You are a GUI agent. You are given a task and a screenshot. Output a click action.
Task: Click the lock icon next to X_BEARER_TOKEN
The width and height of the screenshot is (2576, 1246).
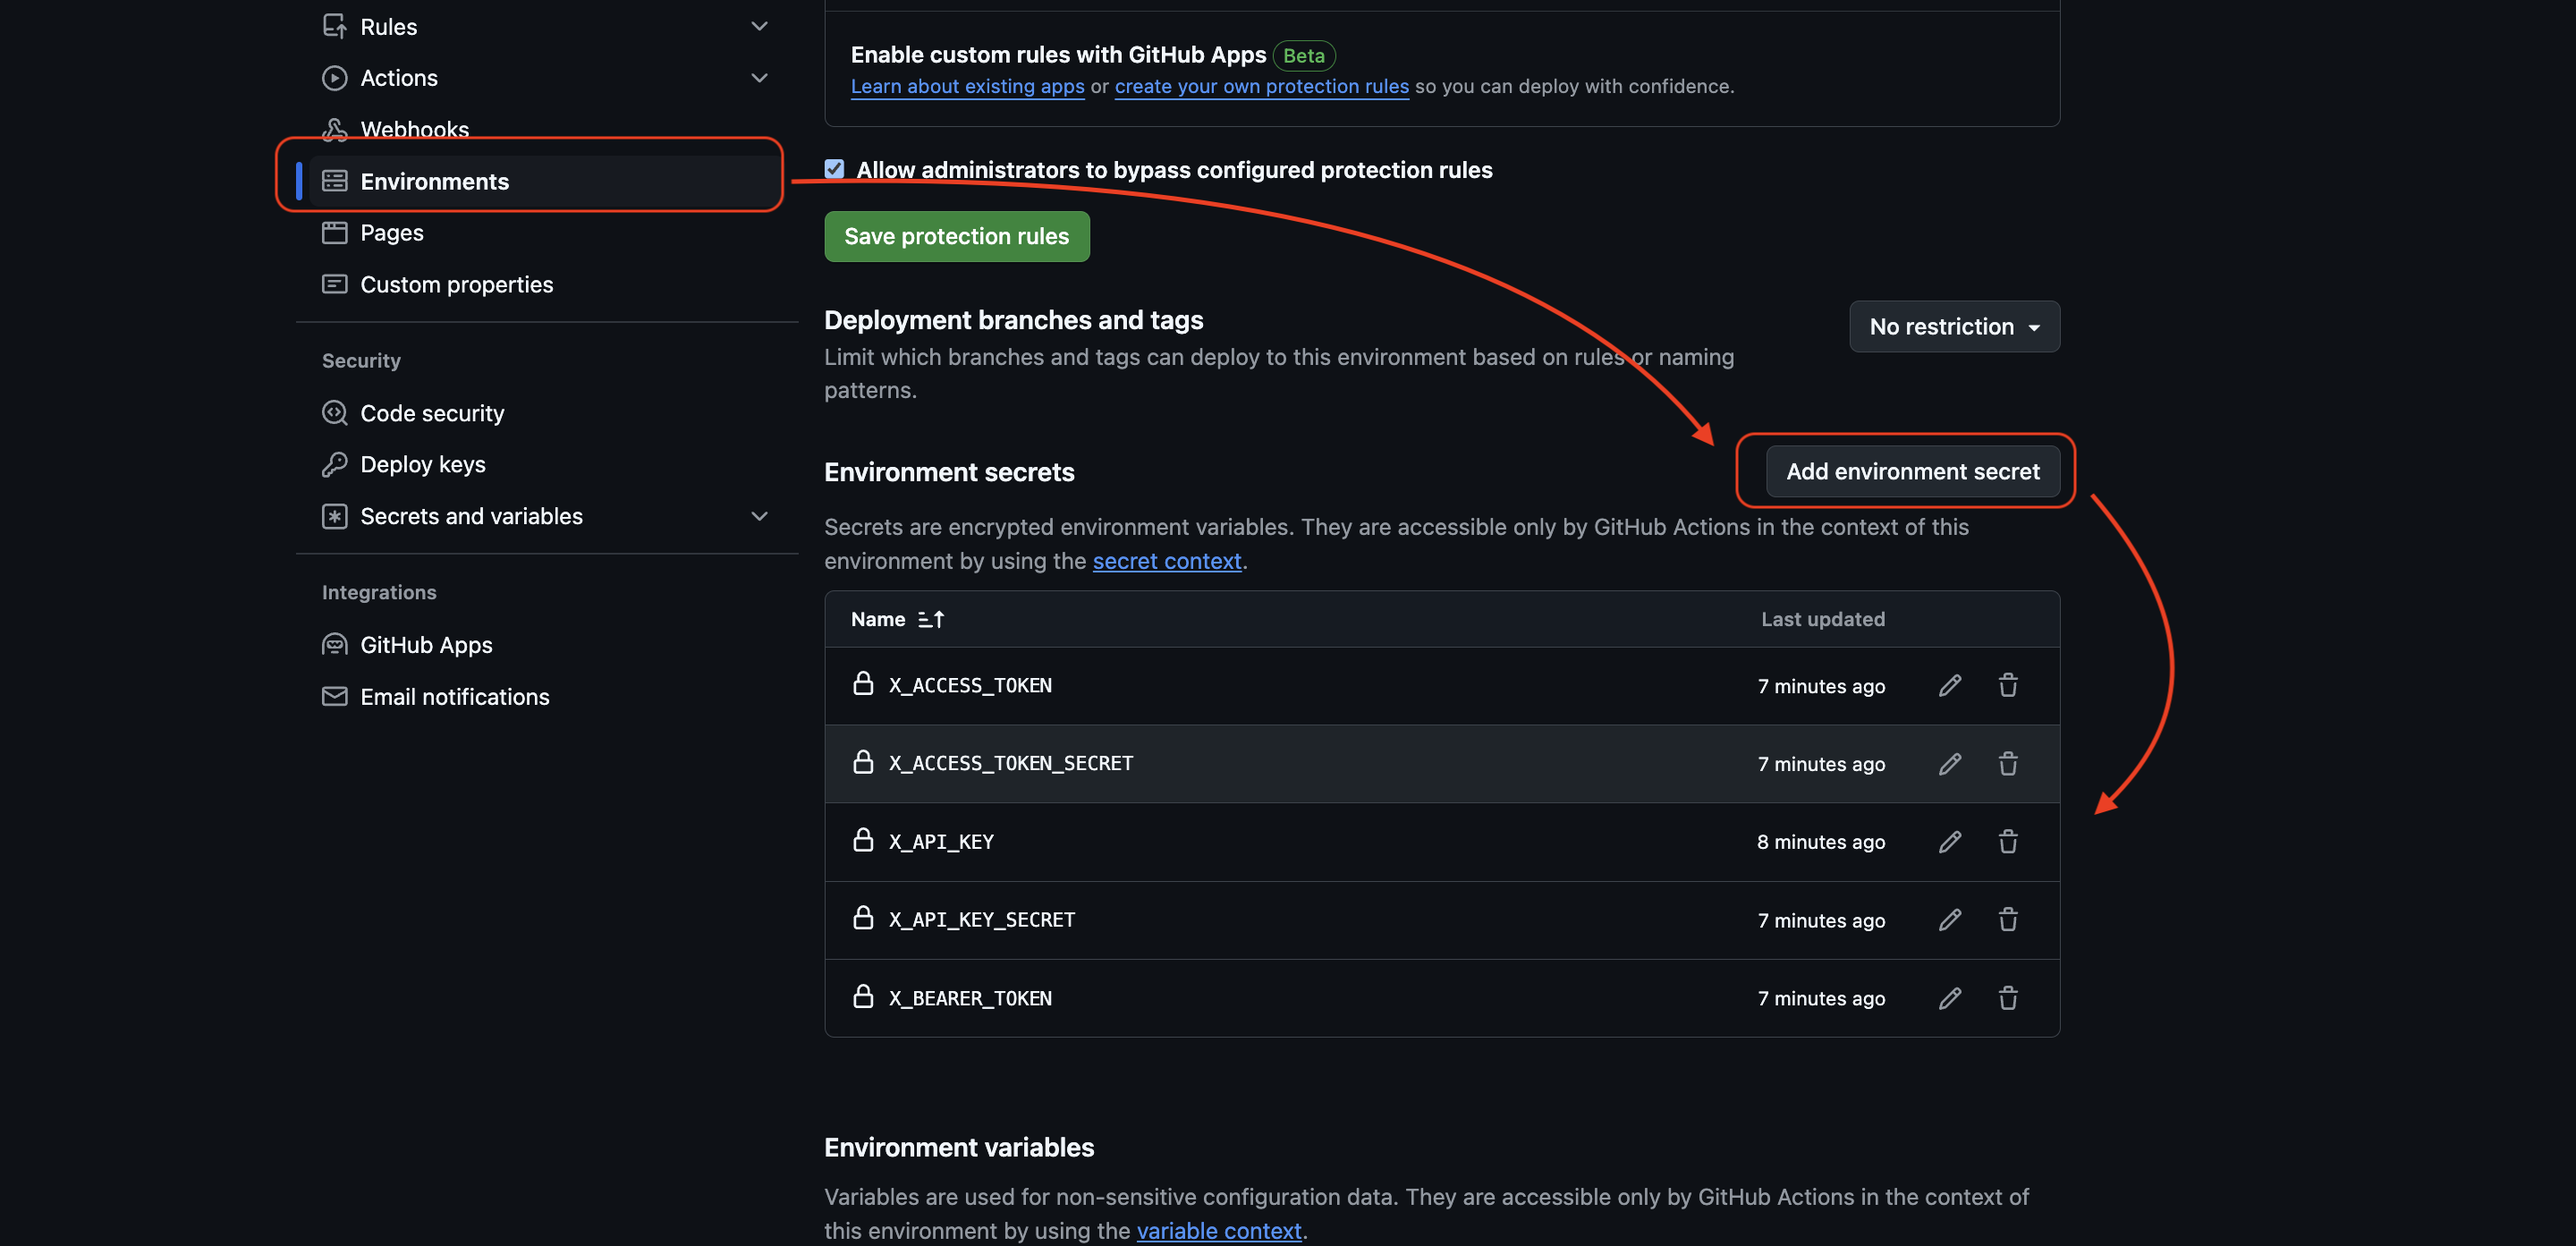coord(863,997)
